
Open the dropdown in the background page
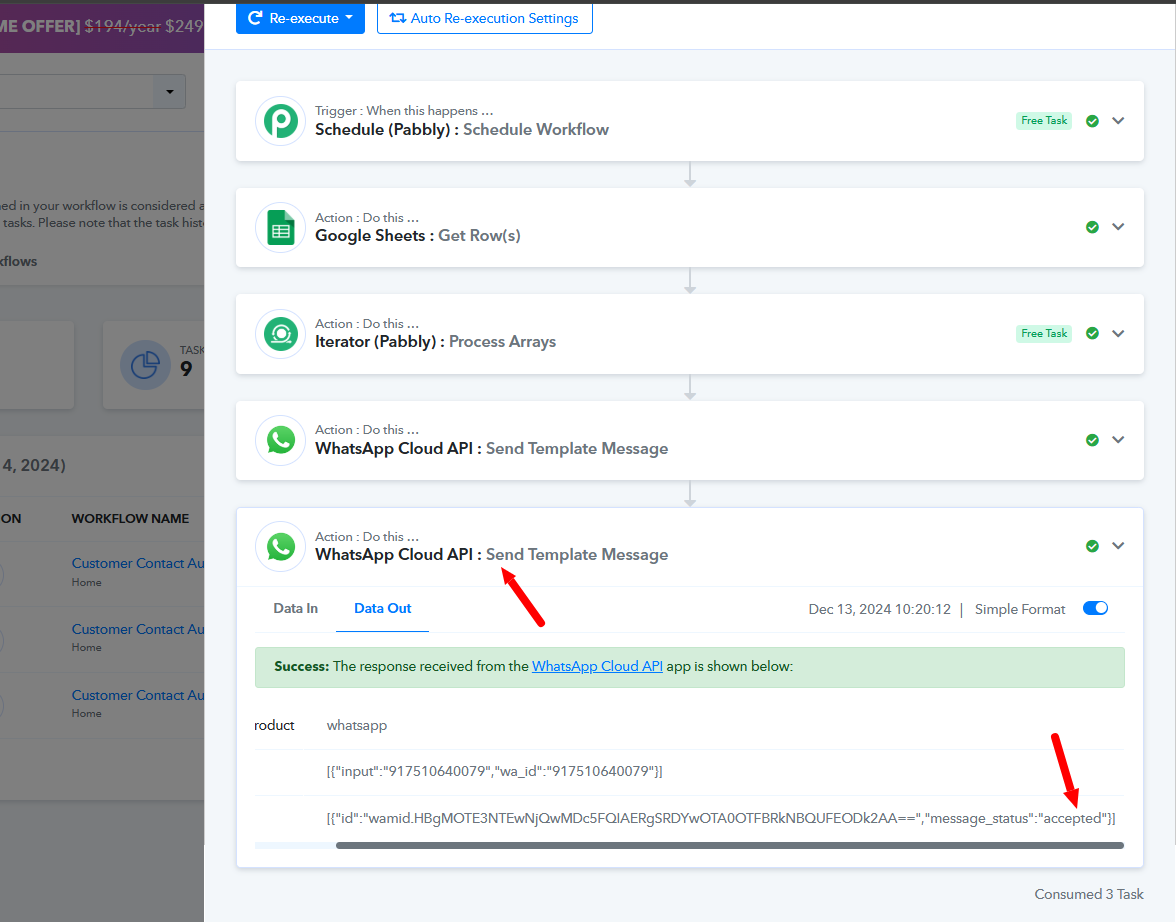(x=170, y=92)
